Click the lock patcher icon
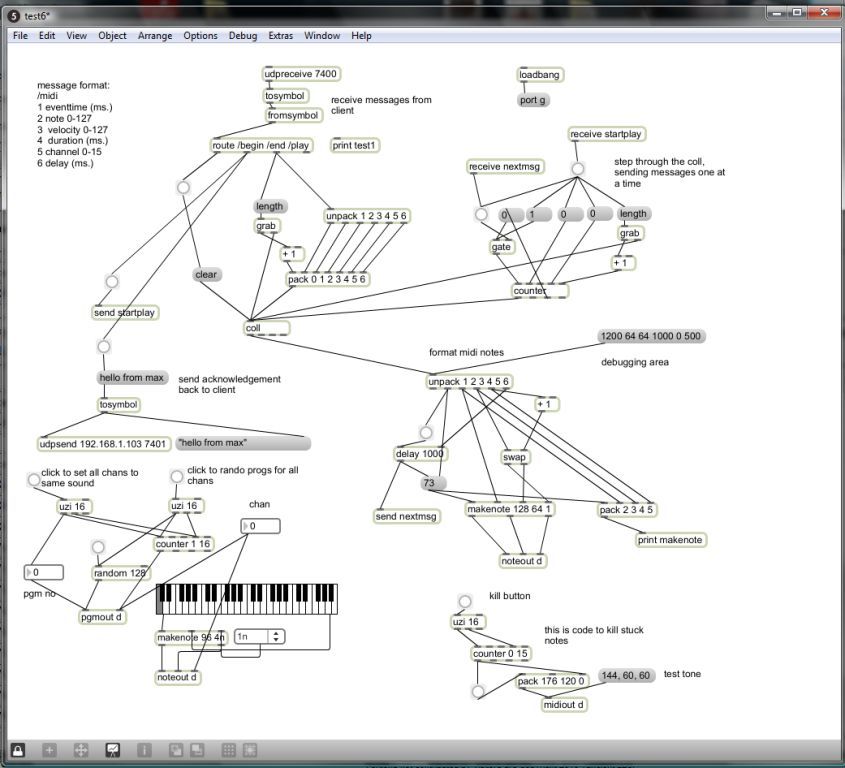 coord(18,750)
